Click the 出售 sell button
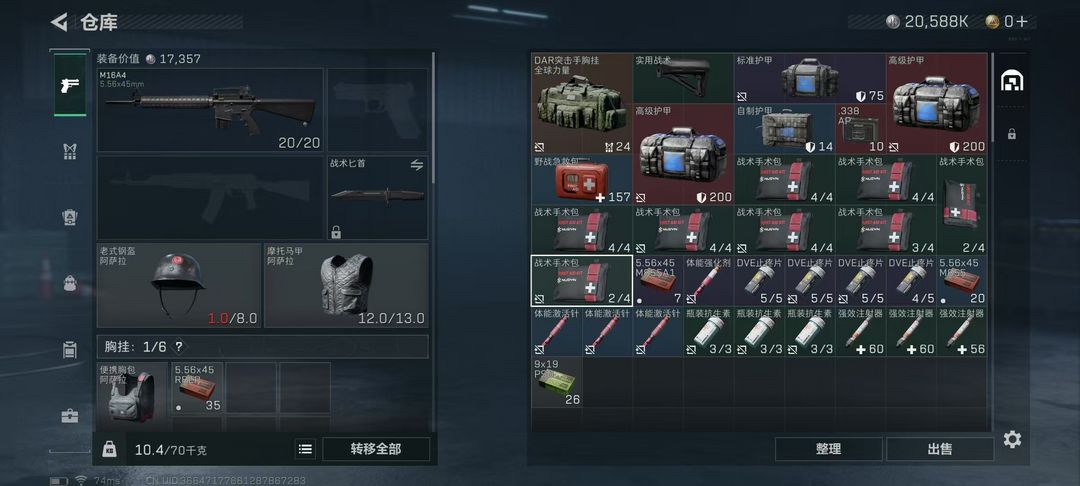 [939, 449]
